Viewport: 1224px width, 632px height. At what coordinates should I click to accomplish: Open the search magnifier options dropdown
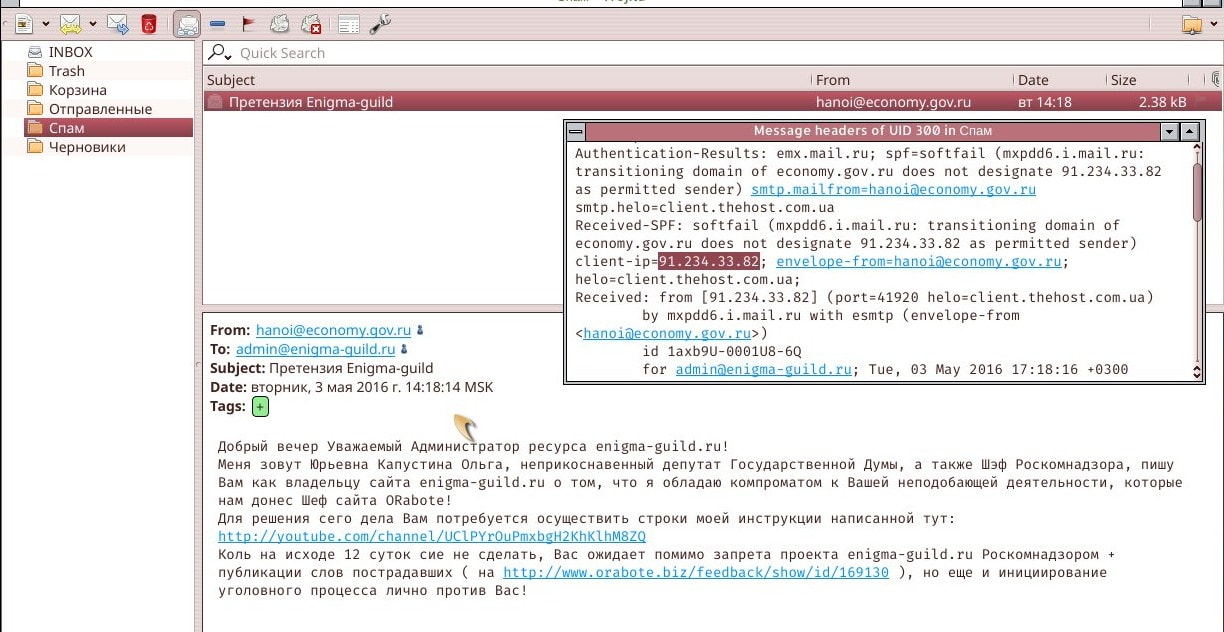point(219,53)
